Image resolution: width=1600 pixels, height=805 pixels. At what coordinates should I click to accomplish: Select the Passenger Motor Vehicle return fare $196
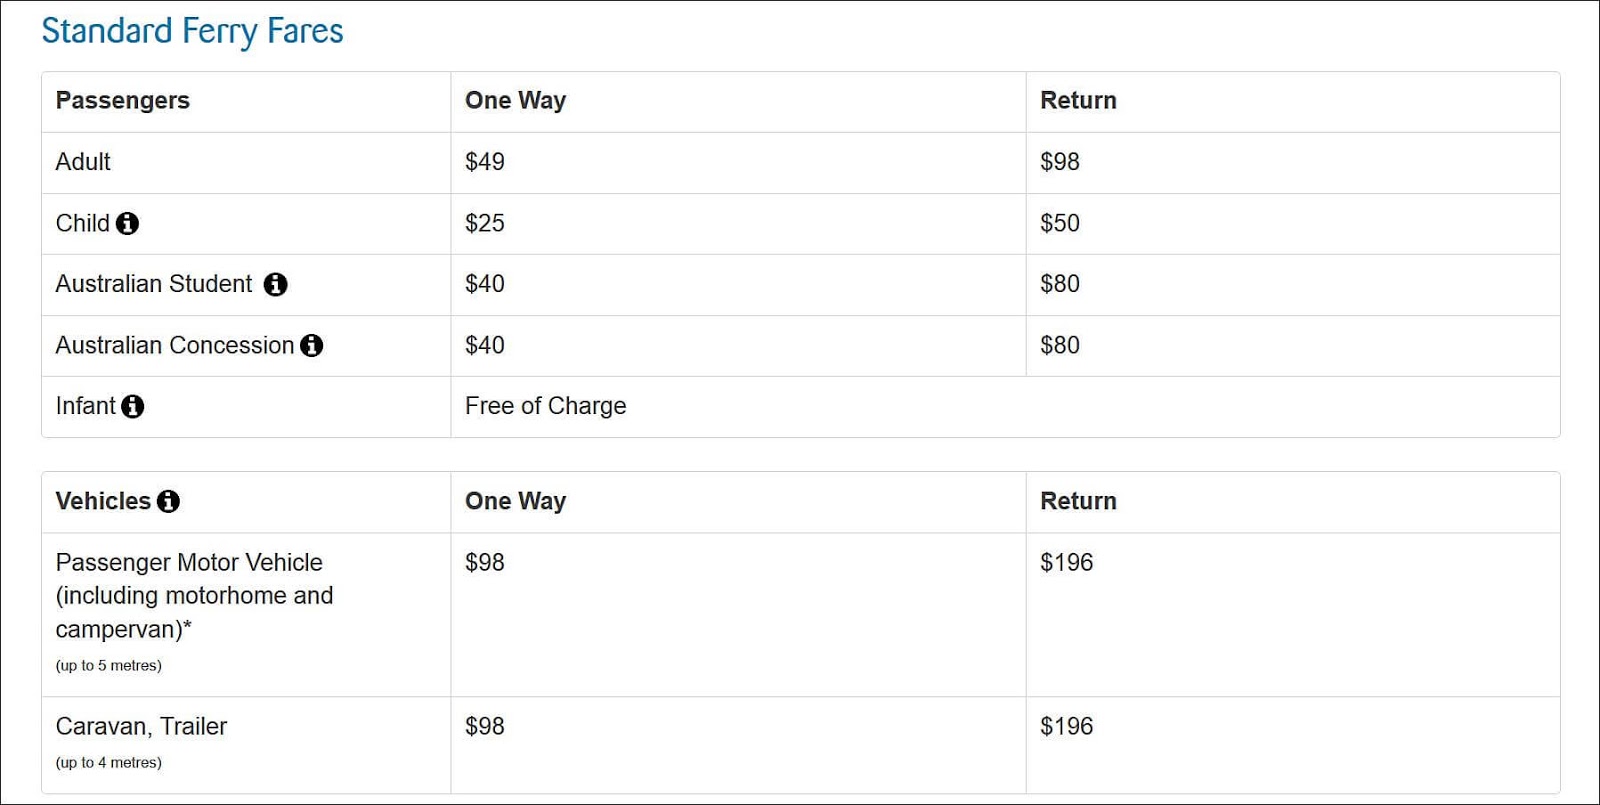click(1066, 563)
